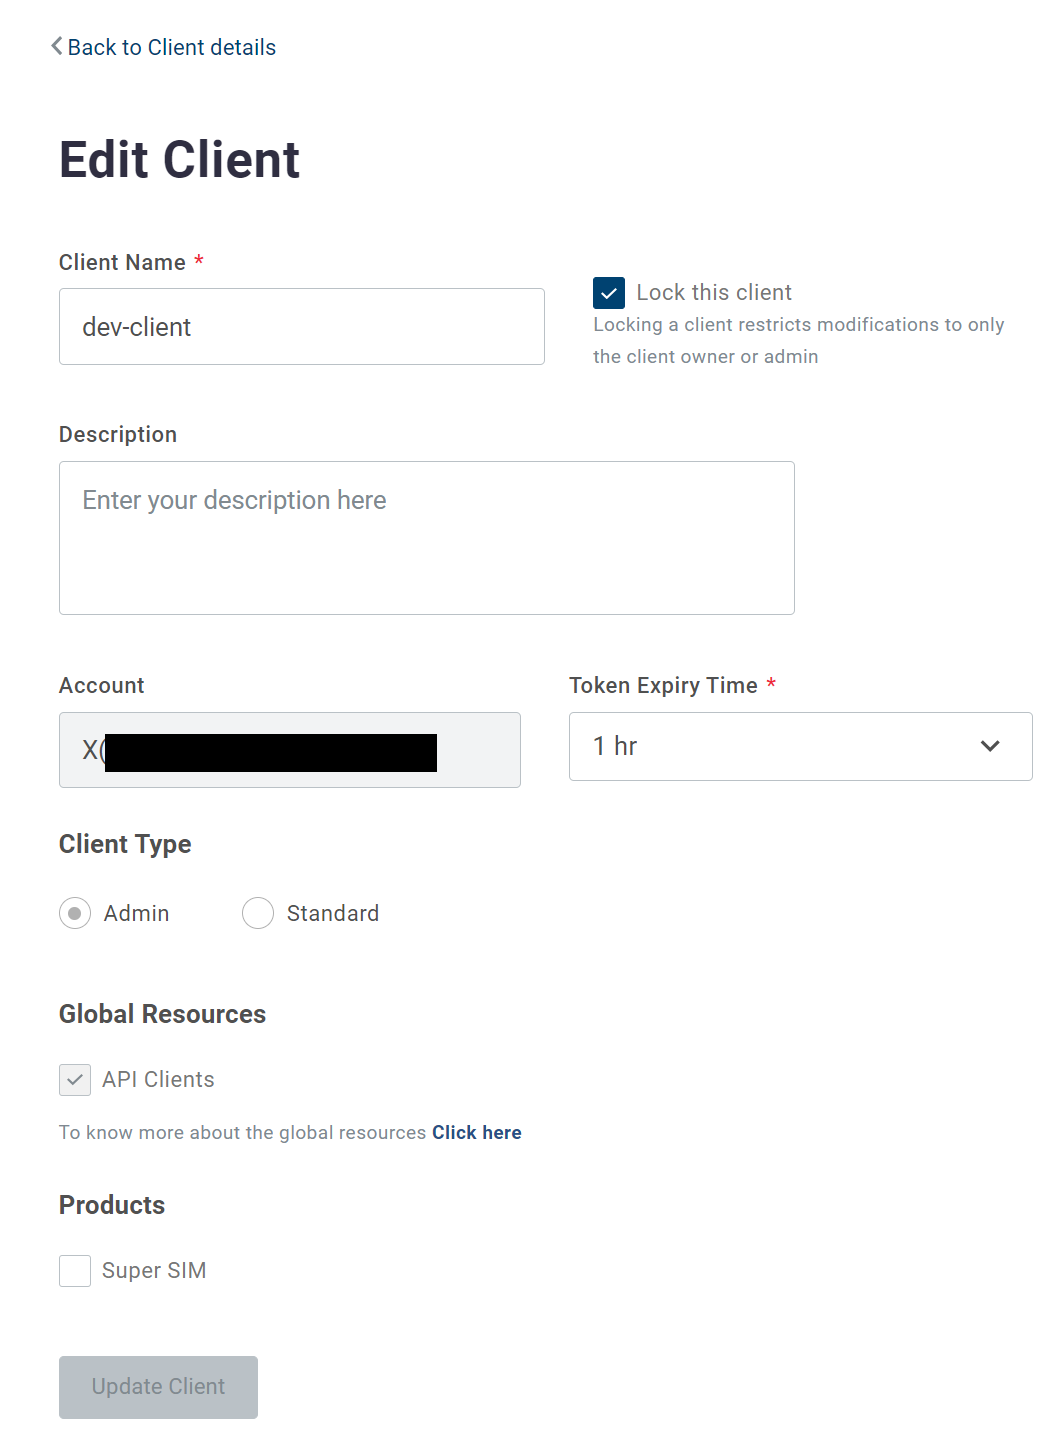Click the Standard client type label
Screen dimensions: 1051x1432
(332, 913)
